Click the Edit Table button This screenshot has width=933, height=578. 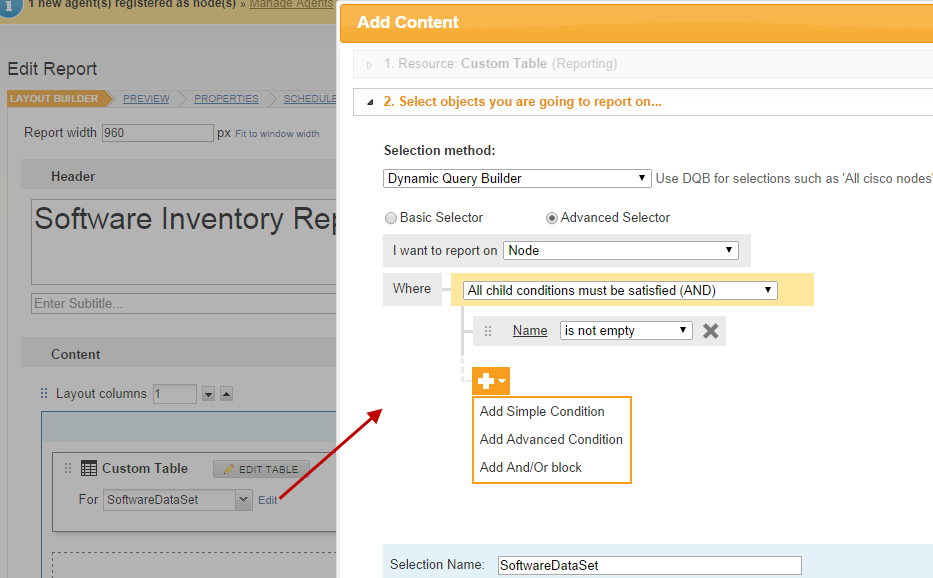[x=261, y=469]
